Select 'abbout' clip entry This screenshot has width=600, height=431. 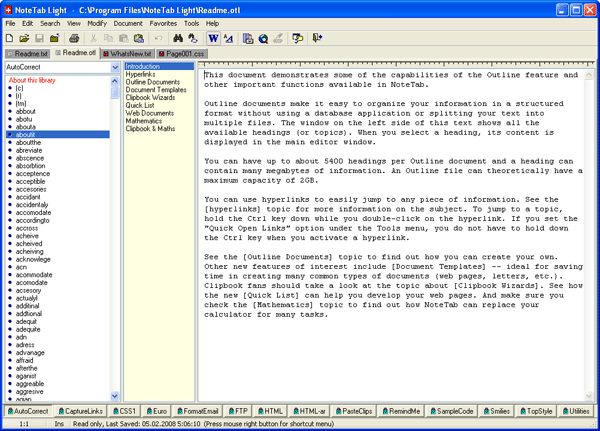pyautogui.click(x=26, y=111)
